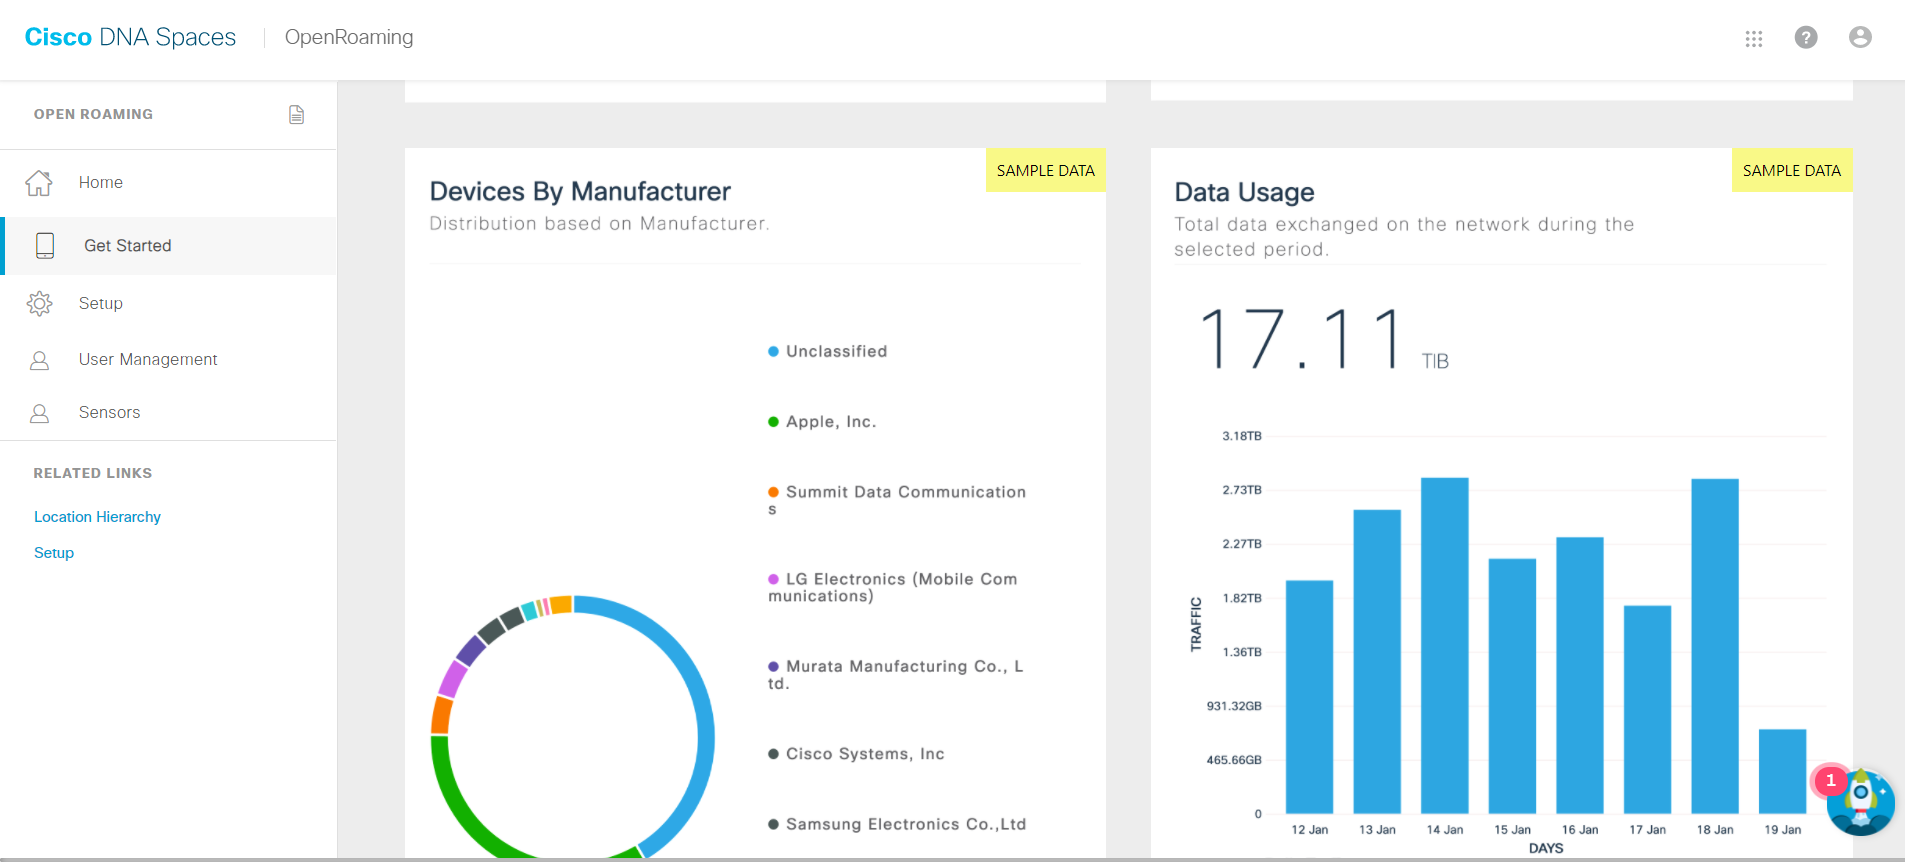Click the Cisco DNA Spaces logo
Viewport: 1905px width, 862px height.
pyautogui.click(x=130, y=37)
